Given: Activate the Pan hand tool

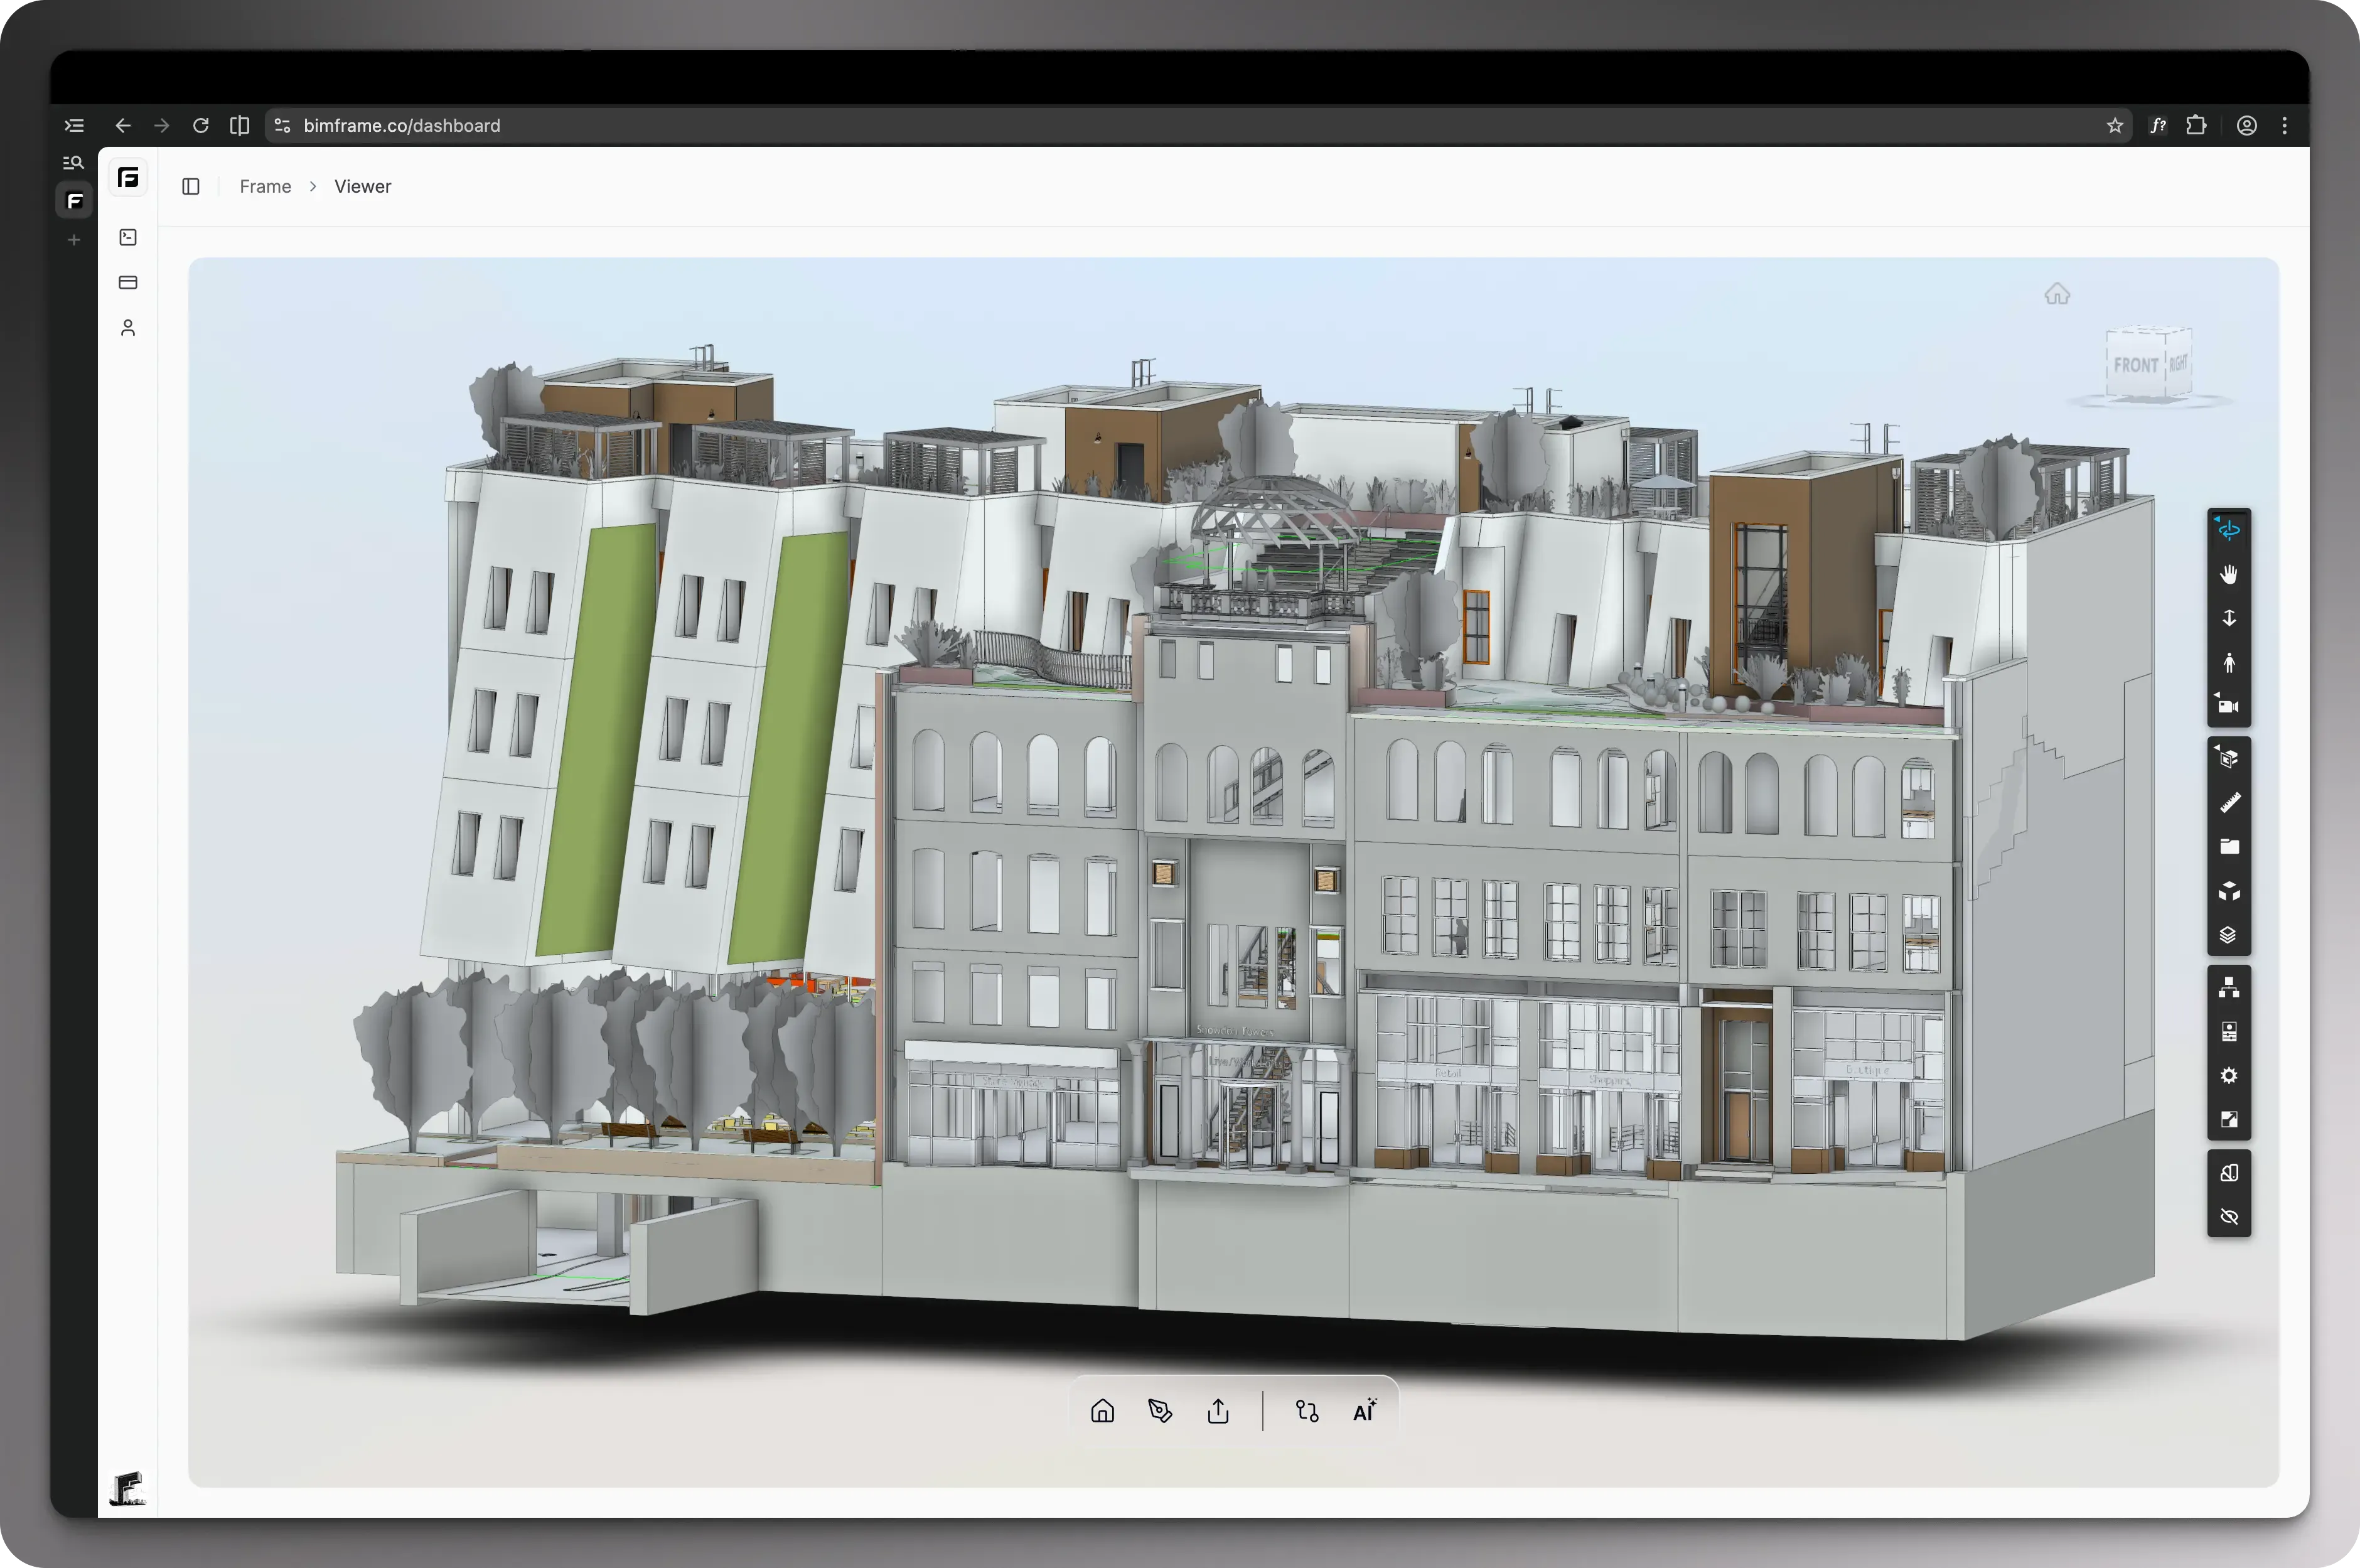Looking at the screenshot, I should click(2230, 574).
